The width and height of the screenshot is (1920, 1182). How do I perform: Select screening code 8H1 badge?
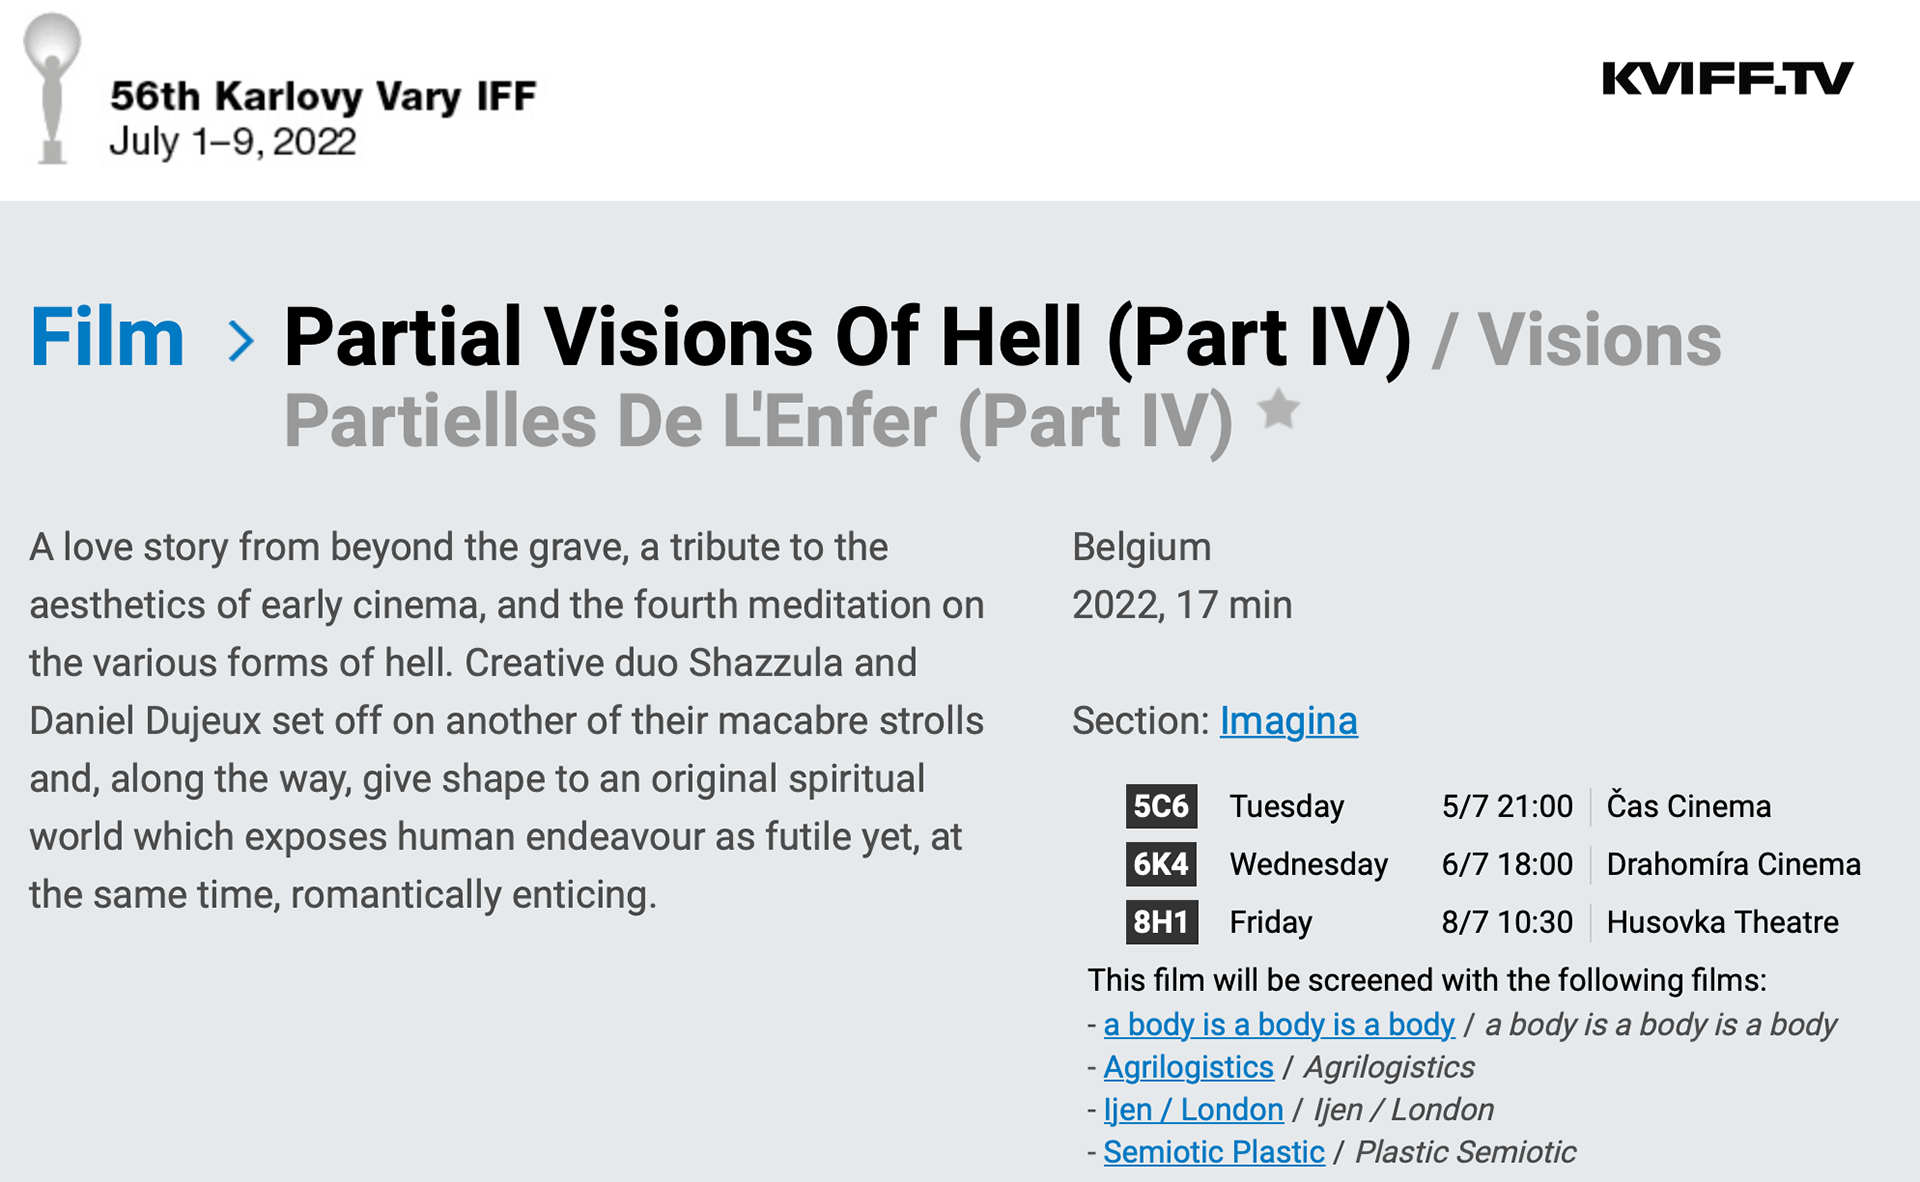pyautogui.click(x=1161, y=922)
